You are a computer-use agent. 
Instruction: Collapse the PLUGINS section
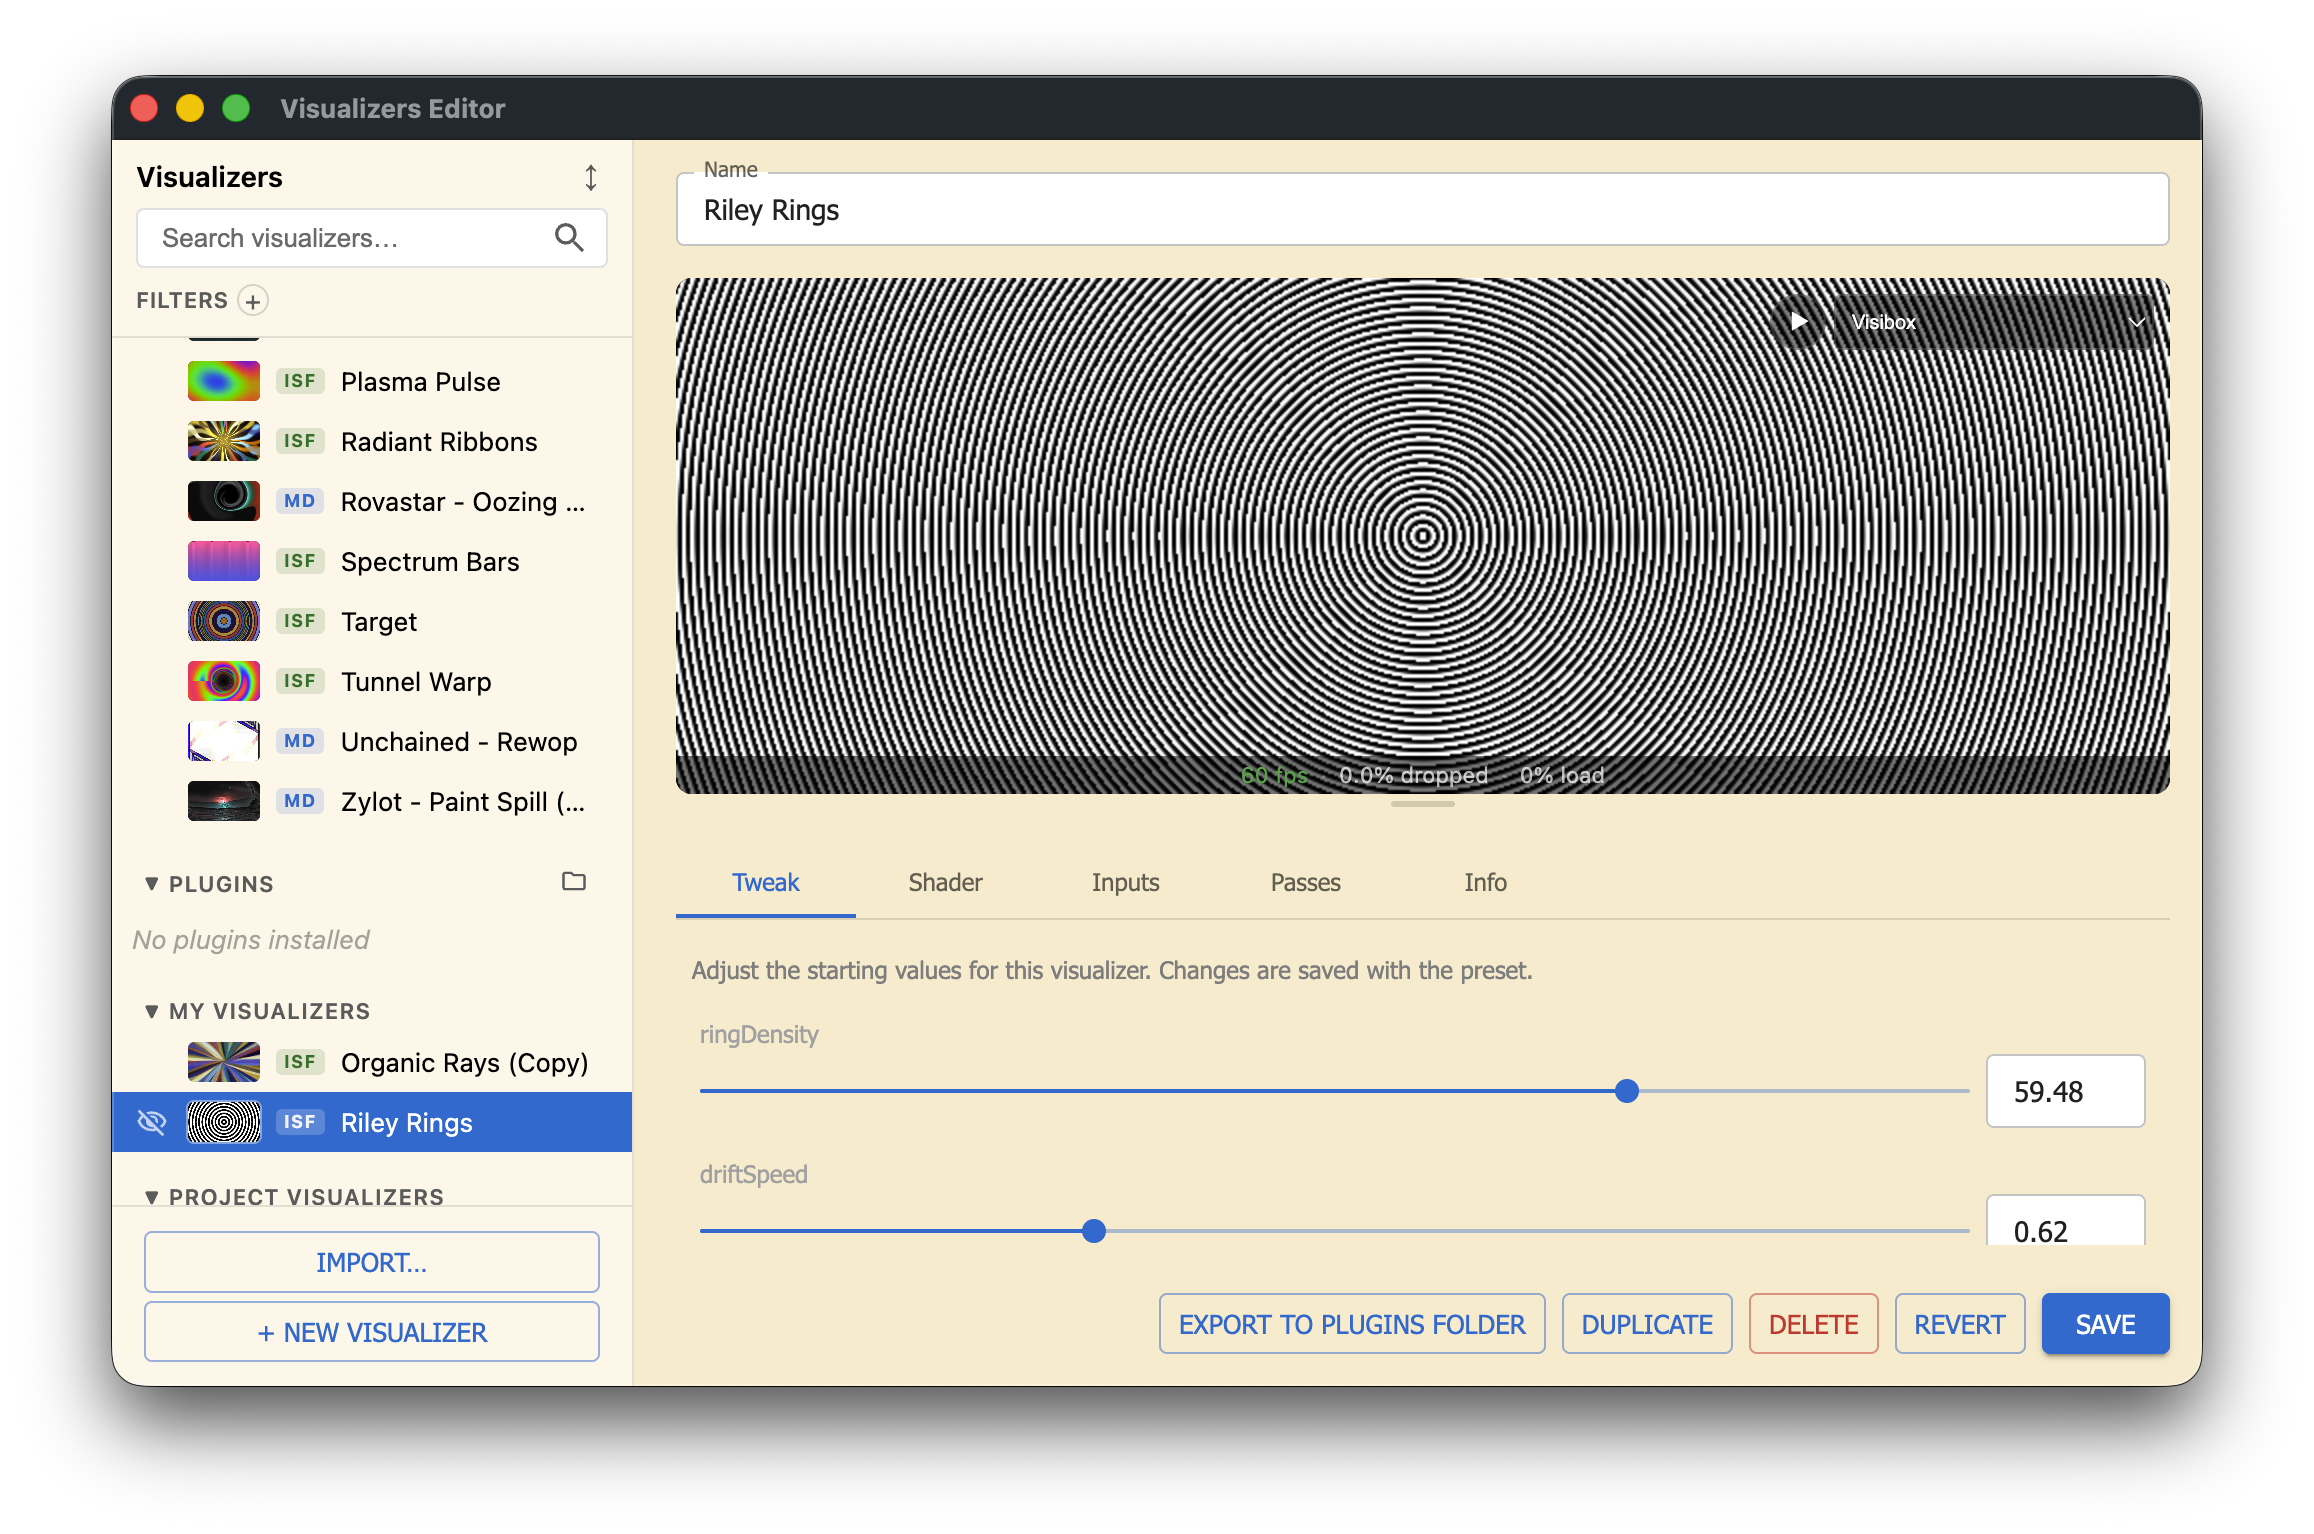tap(152, 884)
